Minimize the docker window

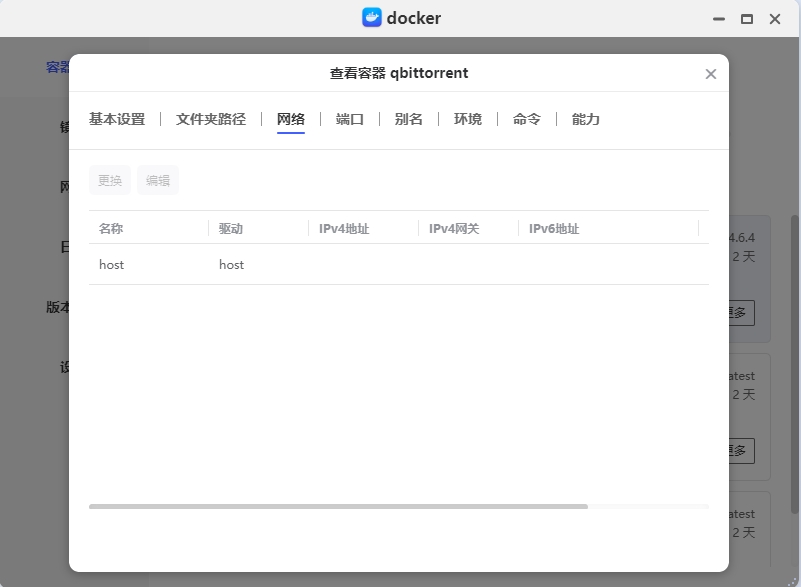[719, 19]
